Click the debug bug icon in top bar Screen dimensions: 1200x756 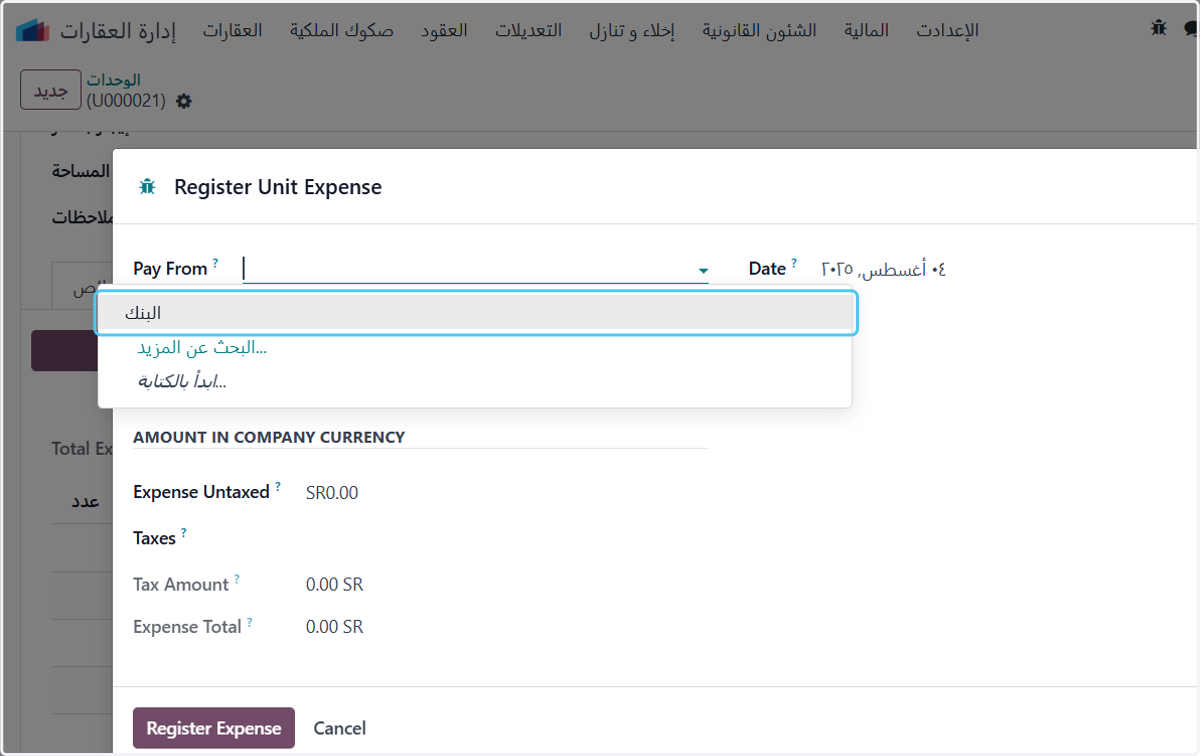[x=1159, y=28]
